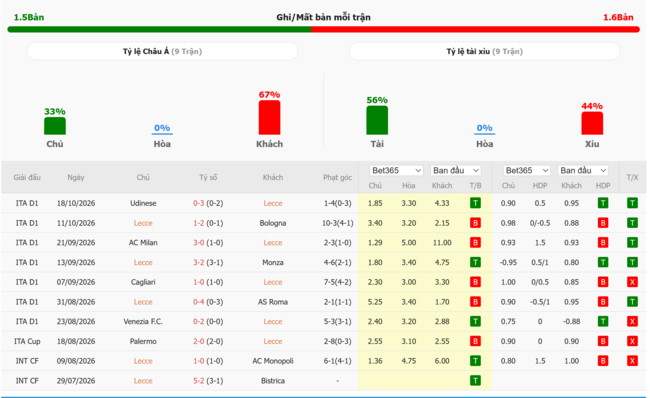Image resolution: width=650 pixels, height=398 pixels.
Task: Click the 1.5Bàn goals scored label
Action: pyautogui.click(x=29, y=17)
